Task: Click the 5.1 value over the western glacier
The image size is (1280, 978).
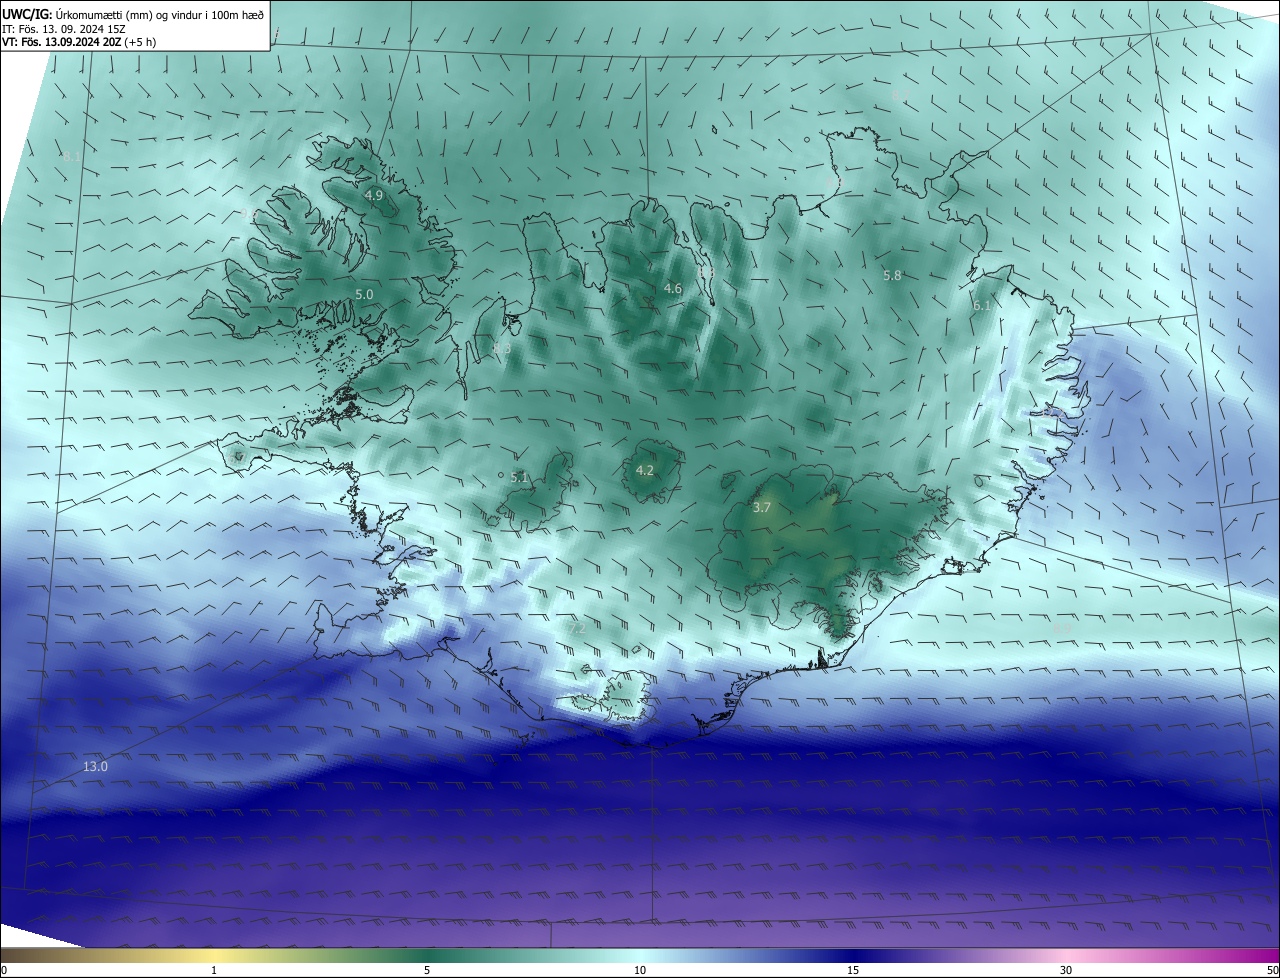Action: pos(519,478)
